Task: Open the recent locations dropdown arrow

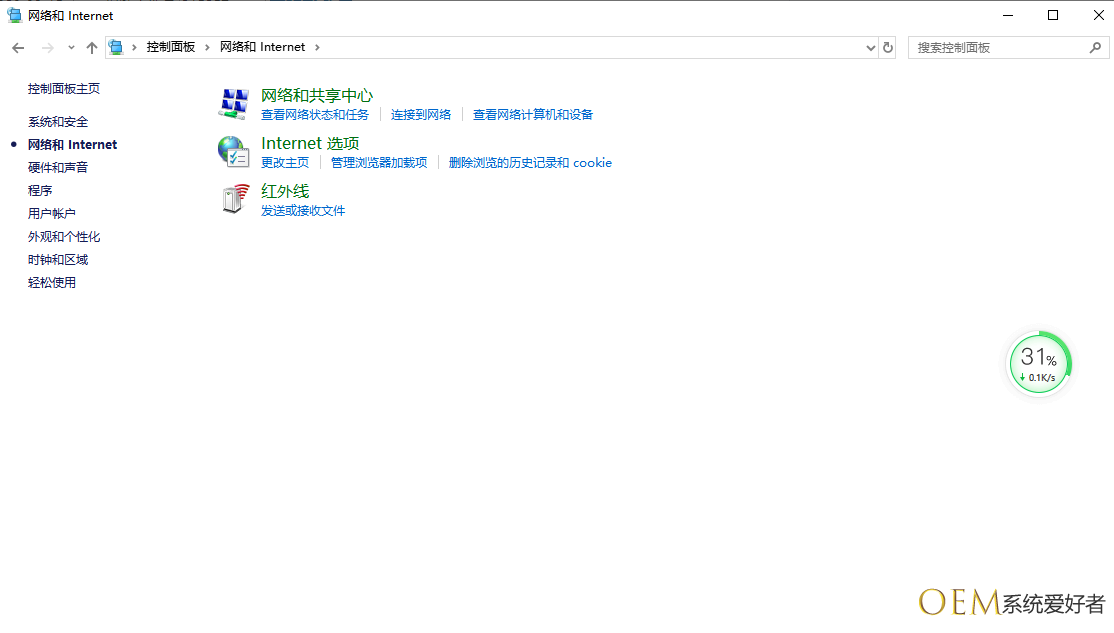Action: pos(71,47)
